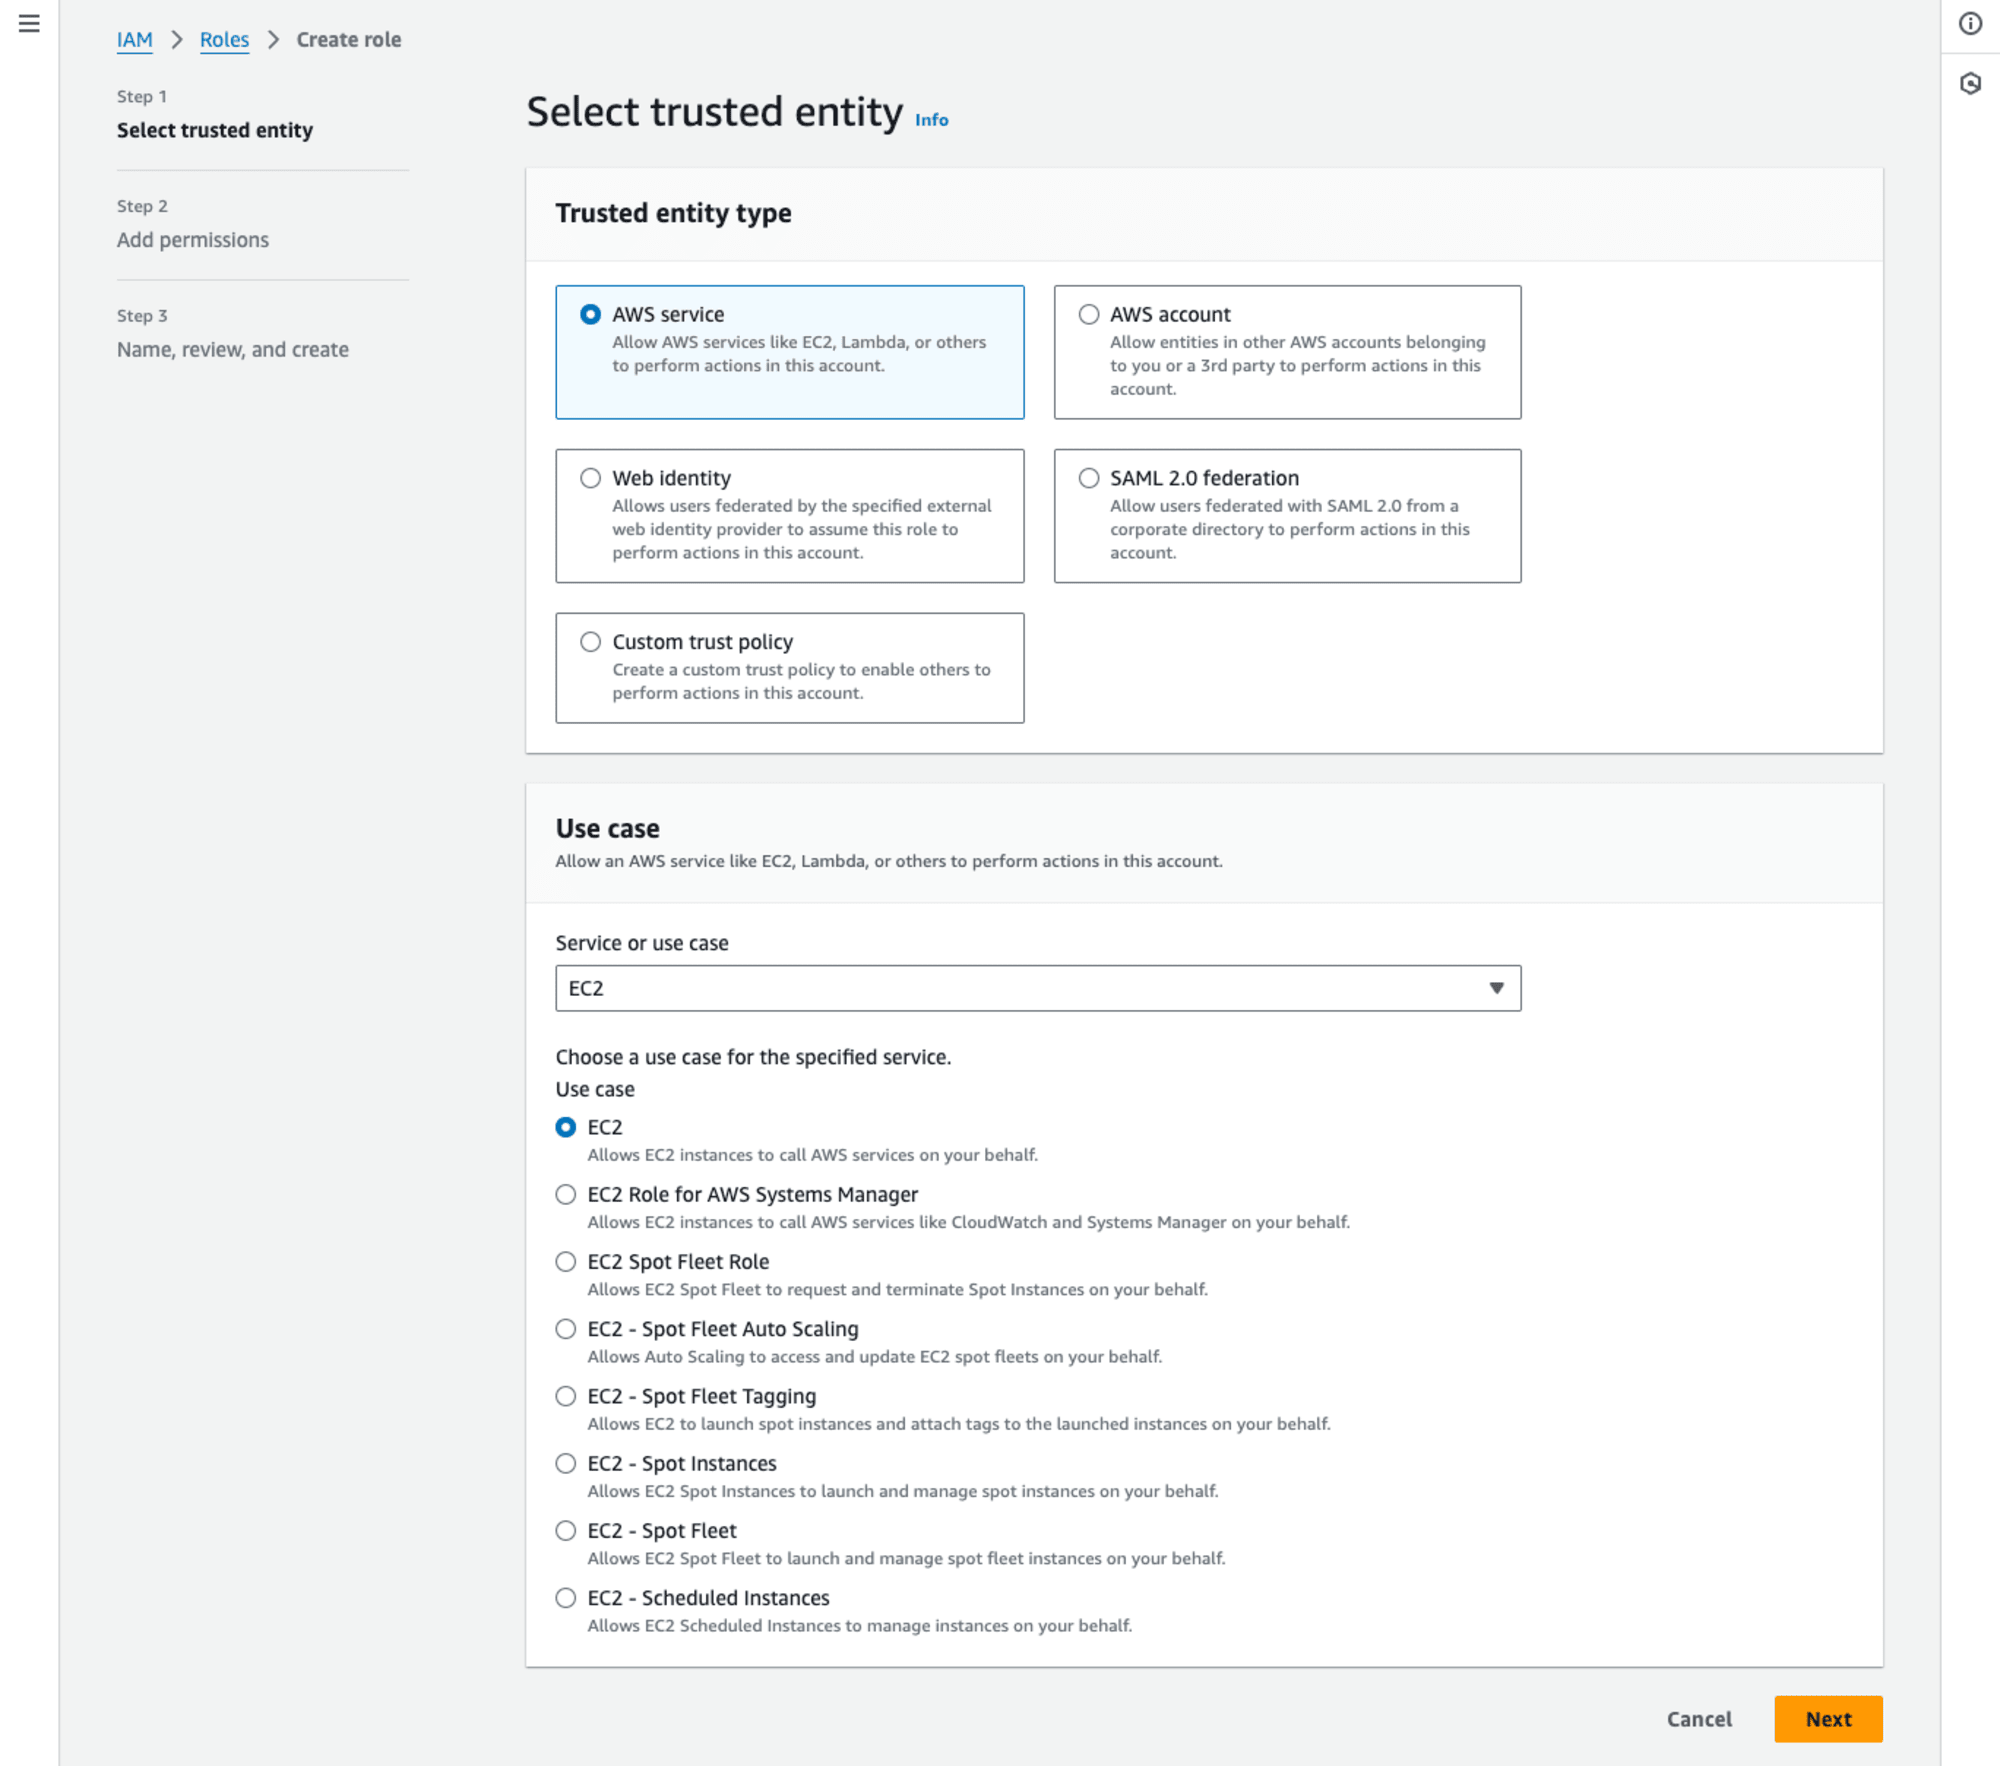Open the Info link beside page title
Image resolution: width=2000 pixels, height=1766 pixels.
click(931, 120)
